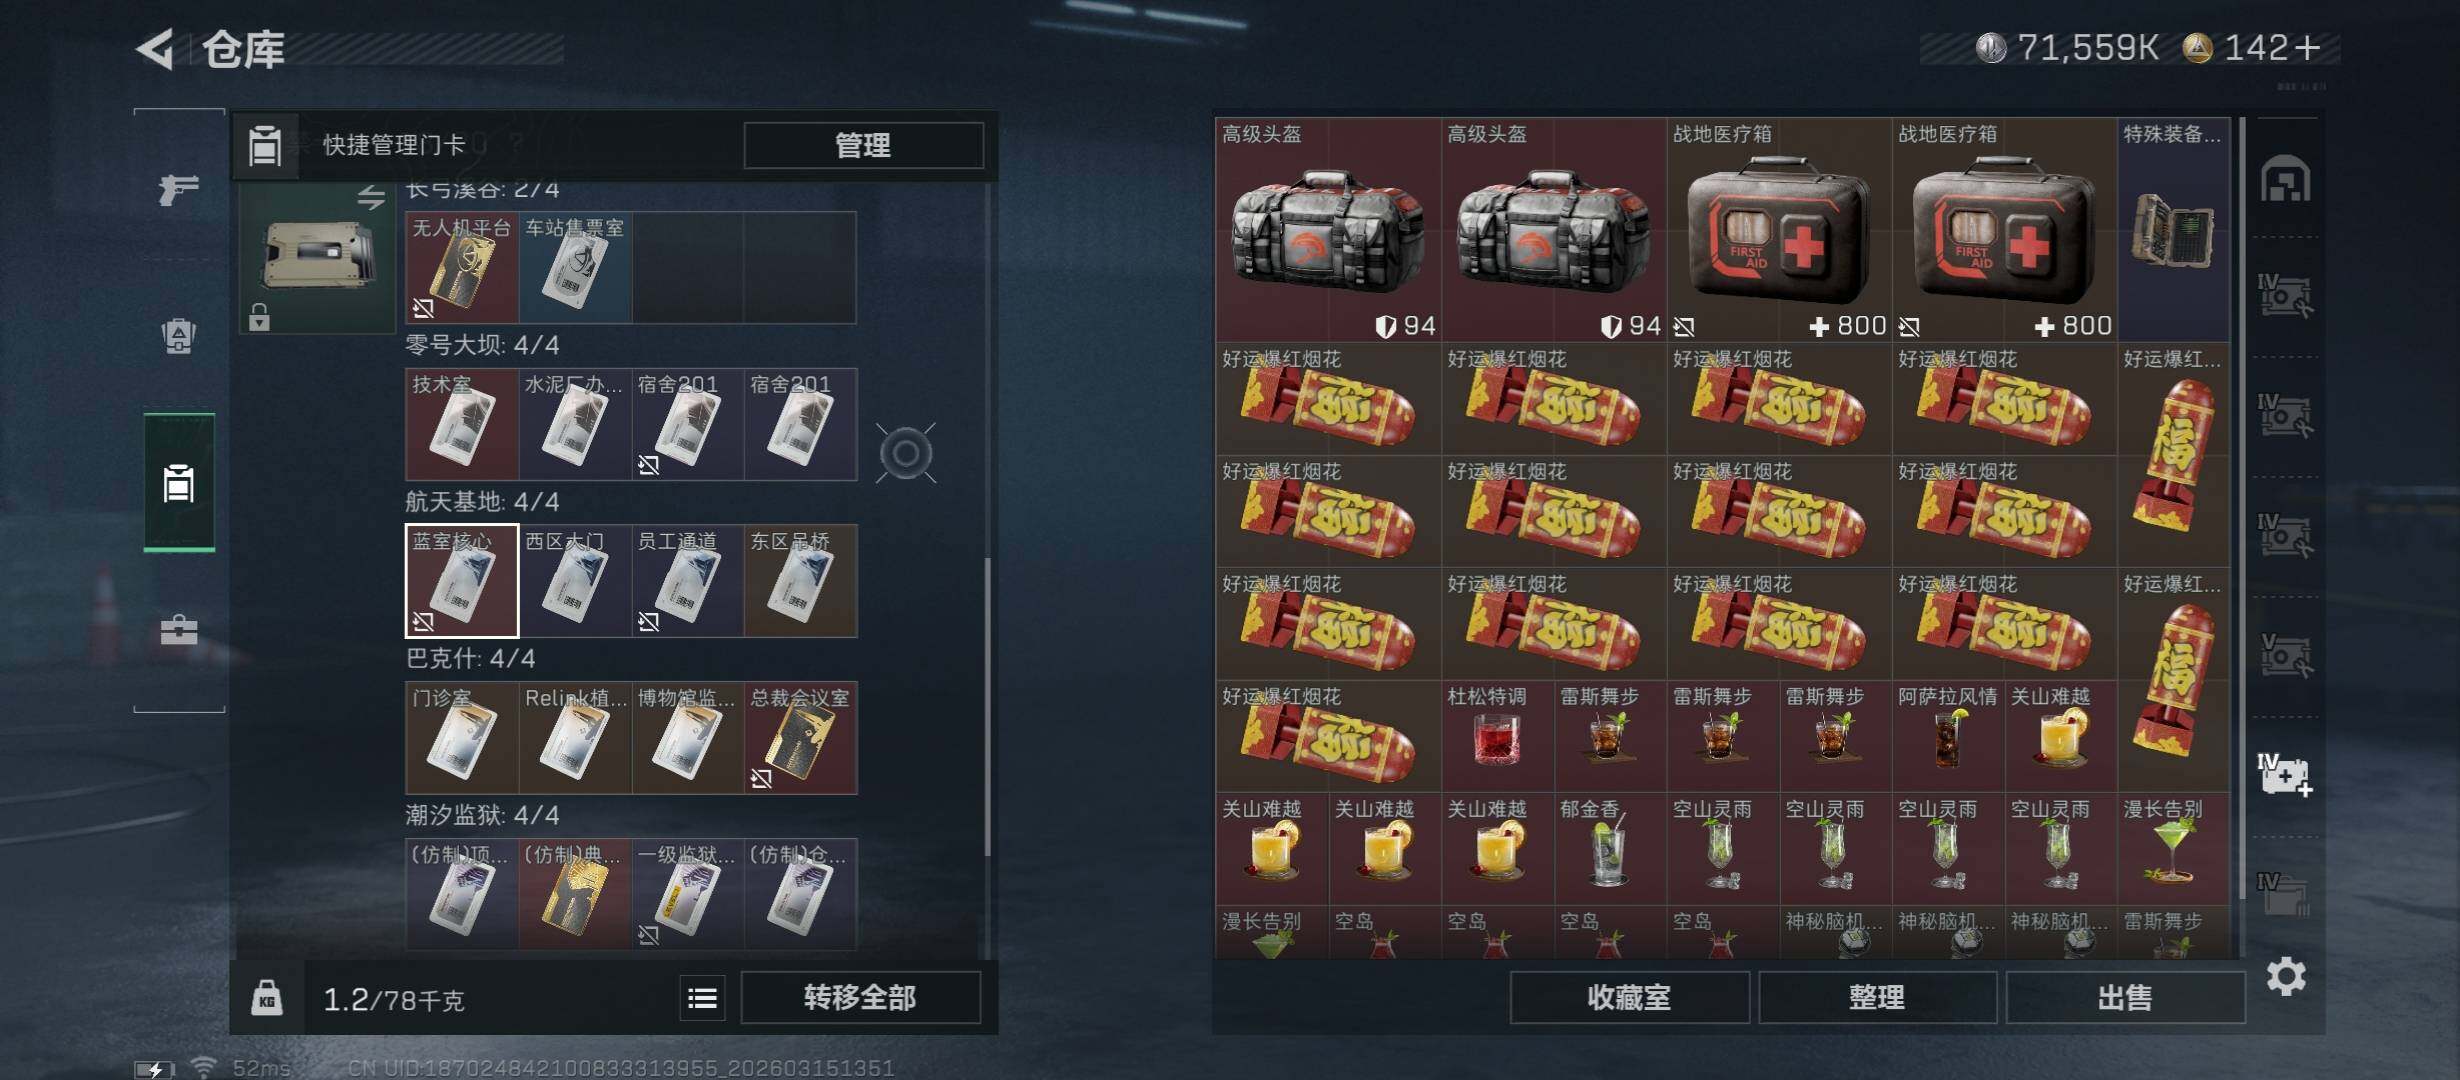This screenshot has height=1080, width=2460.
Task: Go back using the warehouse back arrow
Action: [x=155, y=48]
